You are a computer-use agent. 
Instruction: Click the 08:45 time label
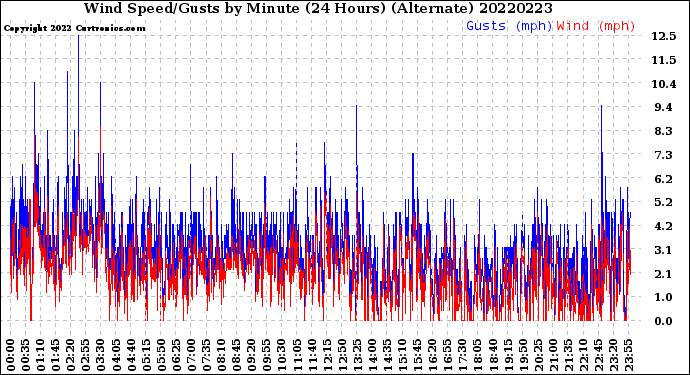pyautogui.click(x=237, y=355)
